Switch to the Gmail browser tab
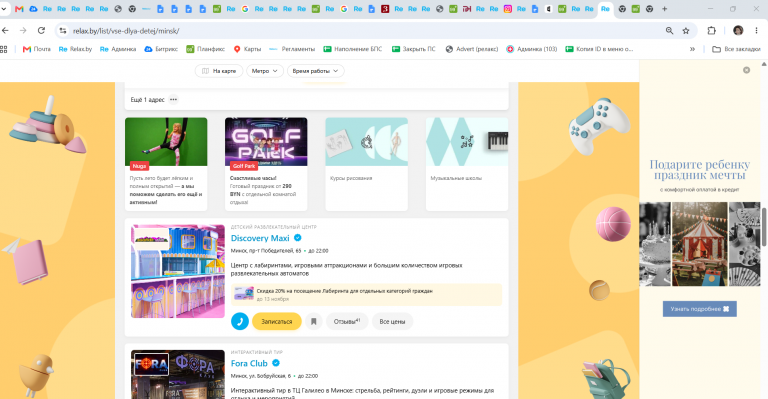Viewport: 768px width, 399px height. click(x=19, y=9)
